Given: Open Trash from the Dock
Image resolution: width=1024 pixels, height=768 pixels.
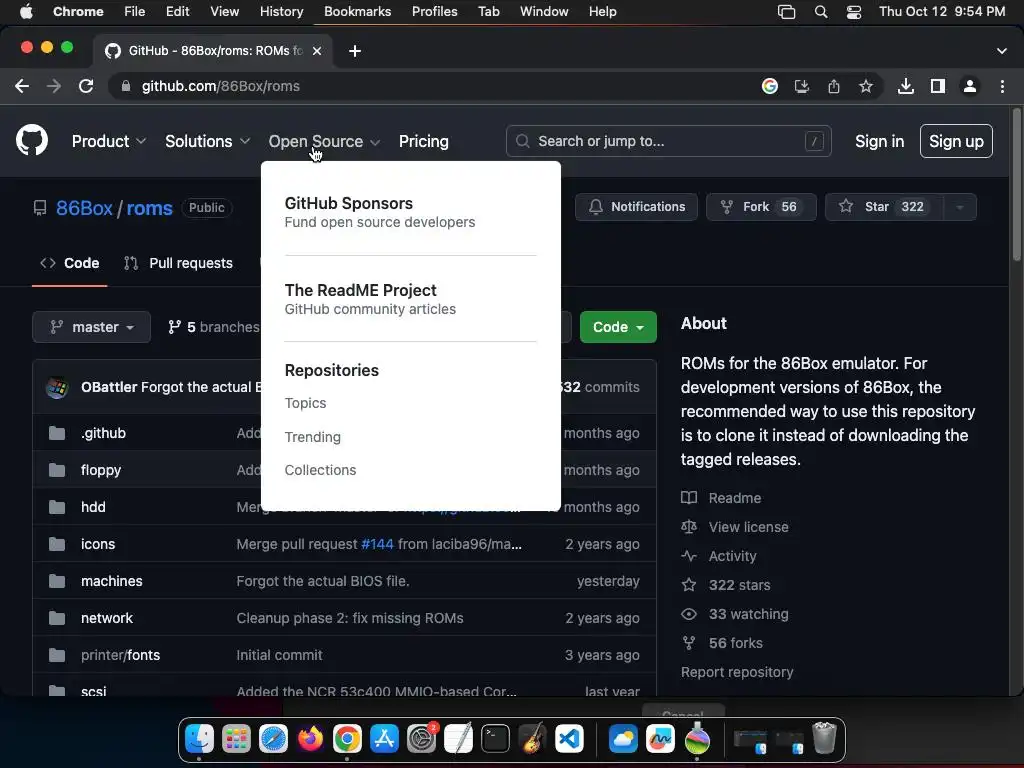Looking at the screenshot, I should [824, 738].
